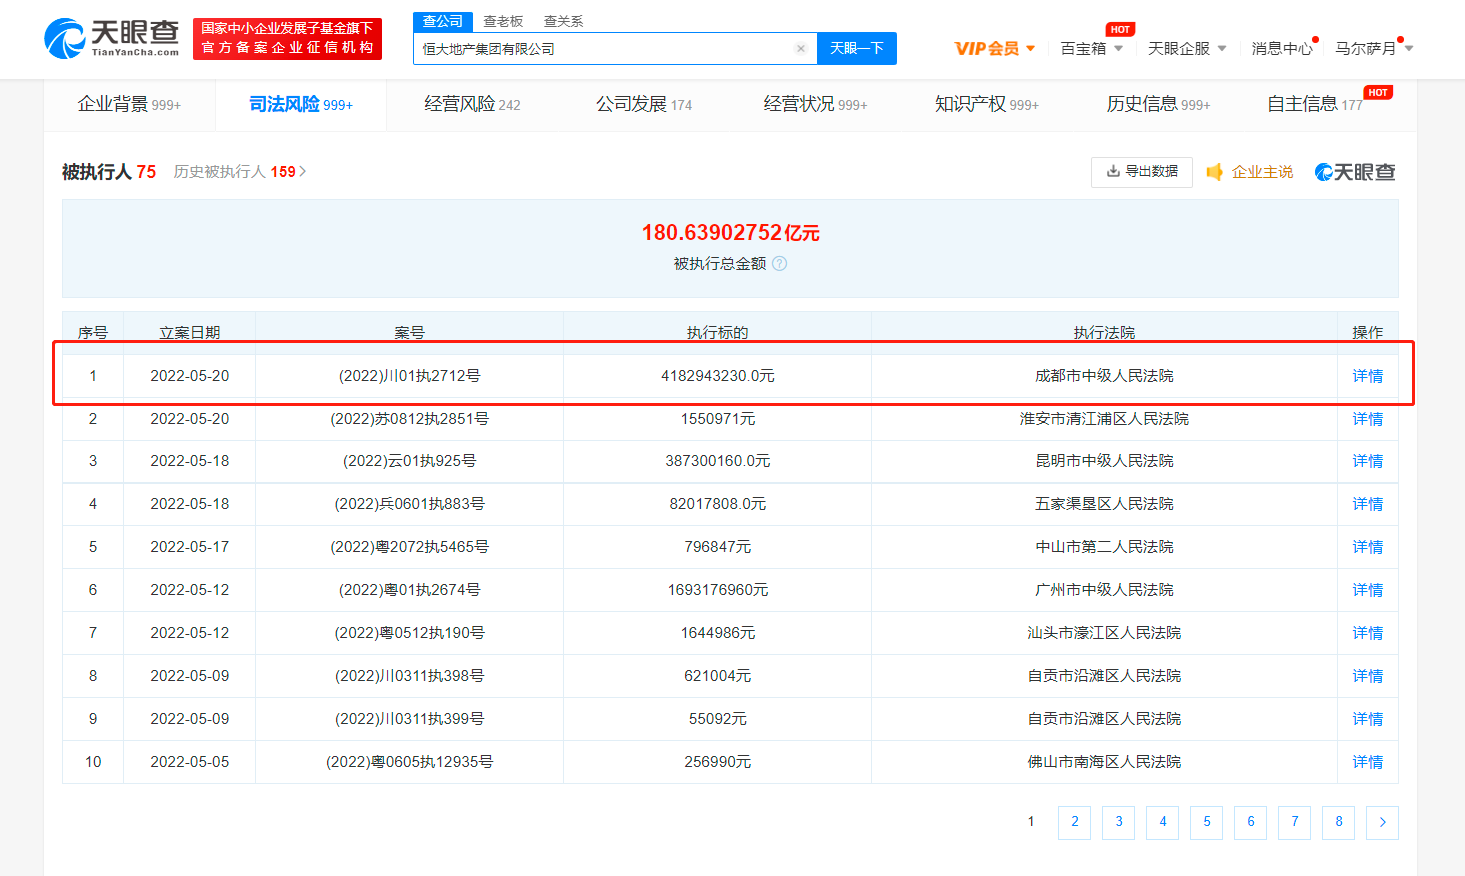1465x876 pixels.
Task: Clear the search box with the X icon
Action: [801, 48]
